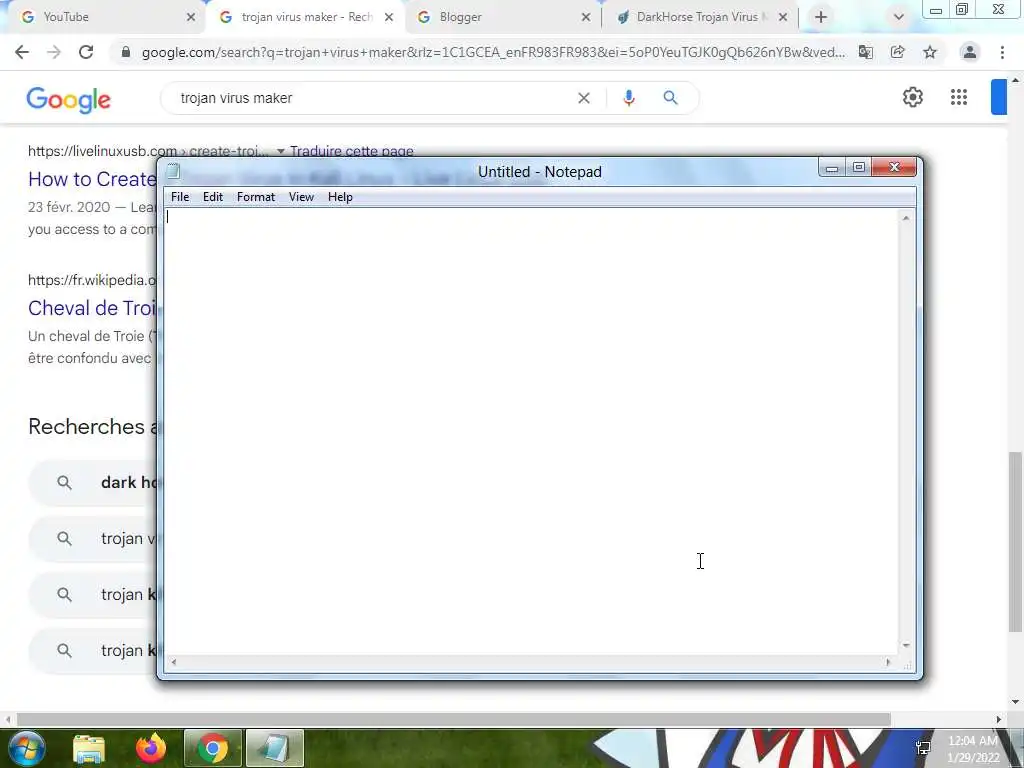Viewport: 1024px width, 768px height.
Task: Select Notepad on the taskbar
Action: click(275, 748)
